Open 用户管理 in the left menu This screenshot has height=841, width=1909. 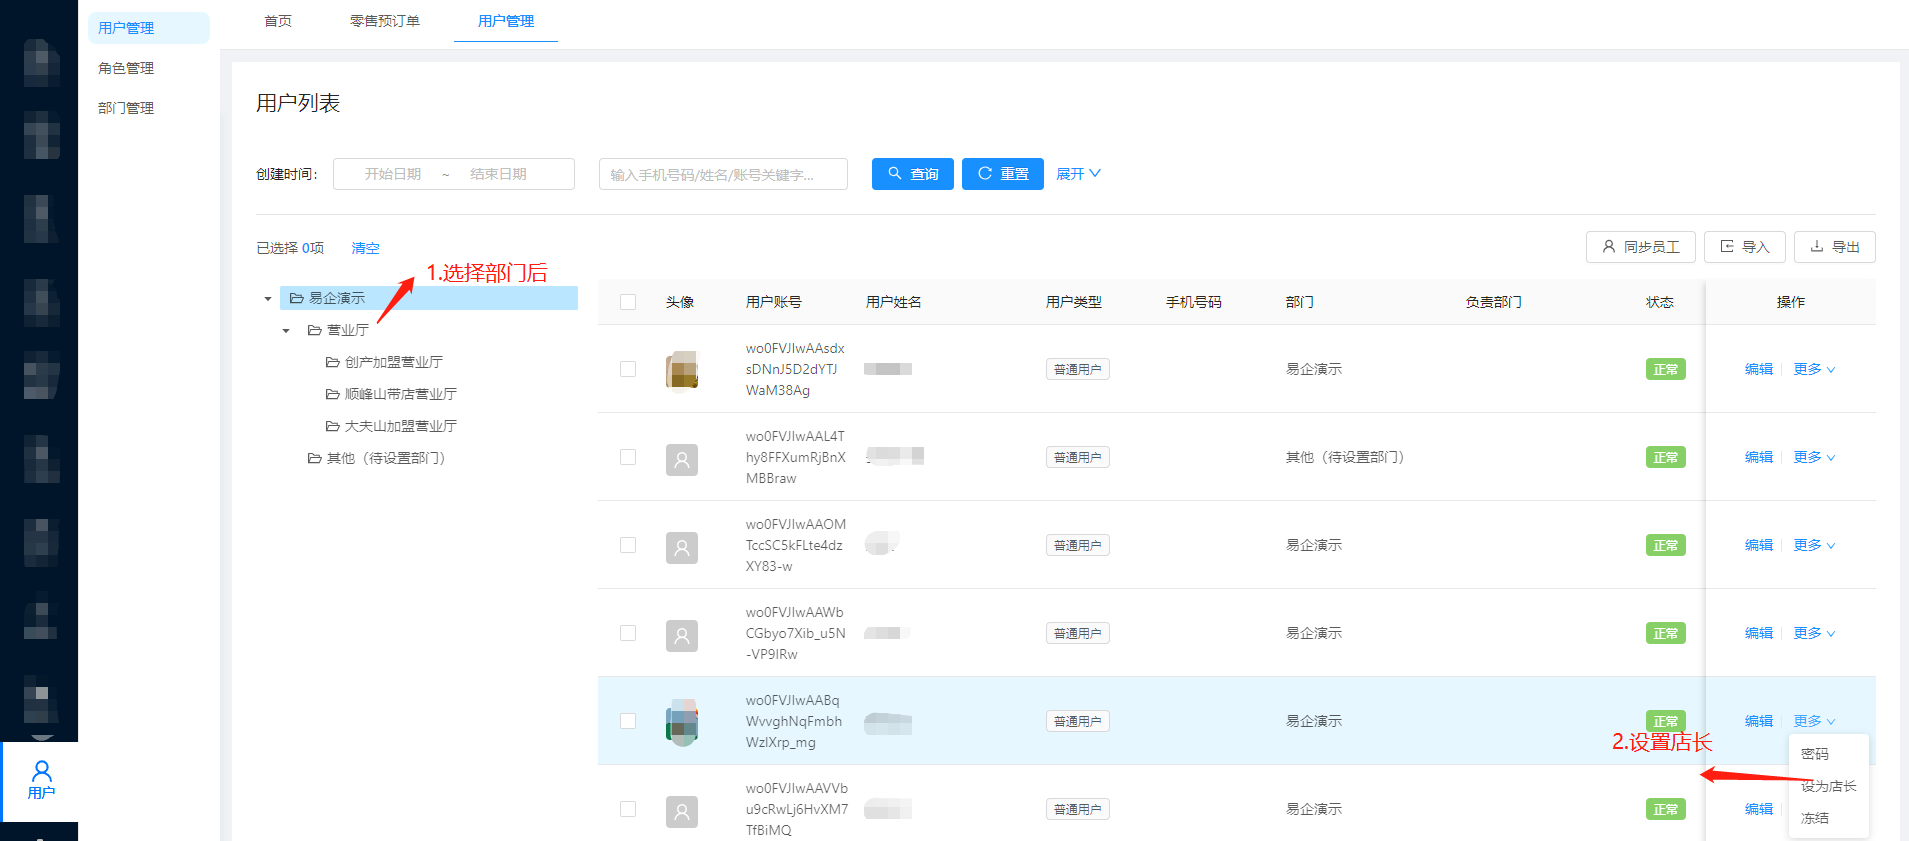(149, 28)
